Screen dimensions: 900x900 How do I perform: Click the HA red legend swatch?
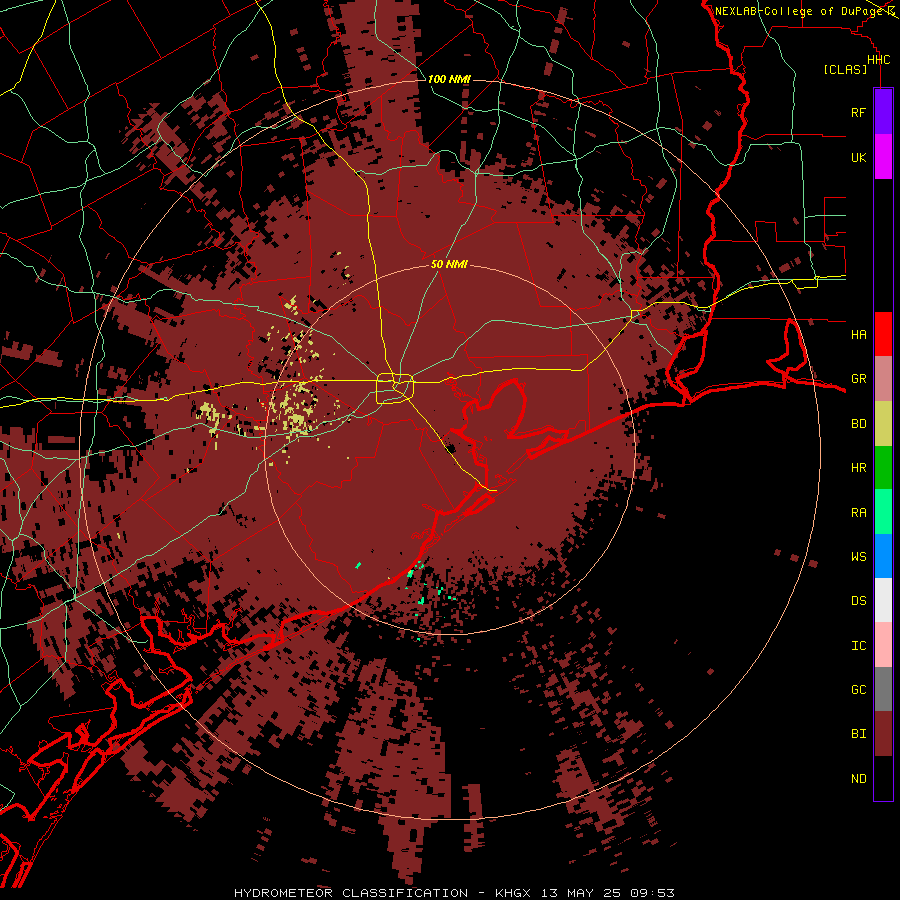click(883, 334)
